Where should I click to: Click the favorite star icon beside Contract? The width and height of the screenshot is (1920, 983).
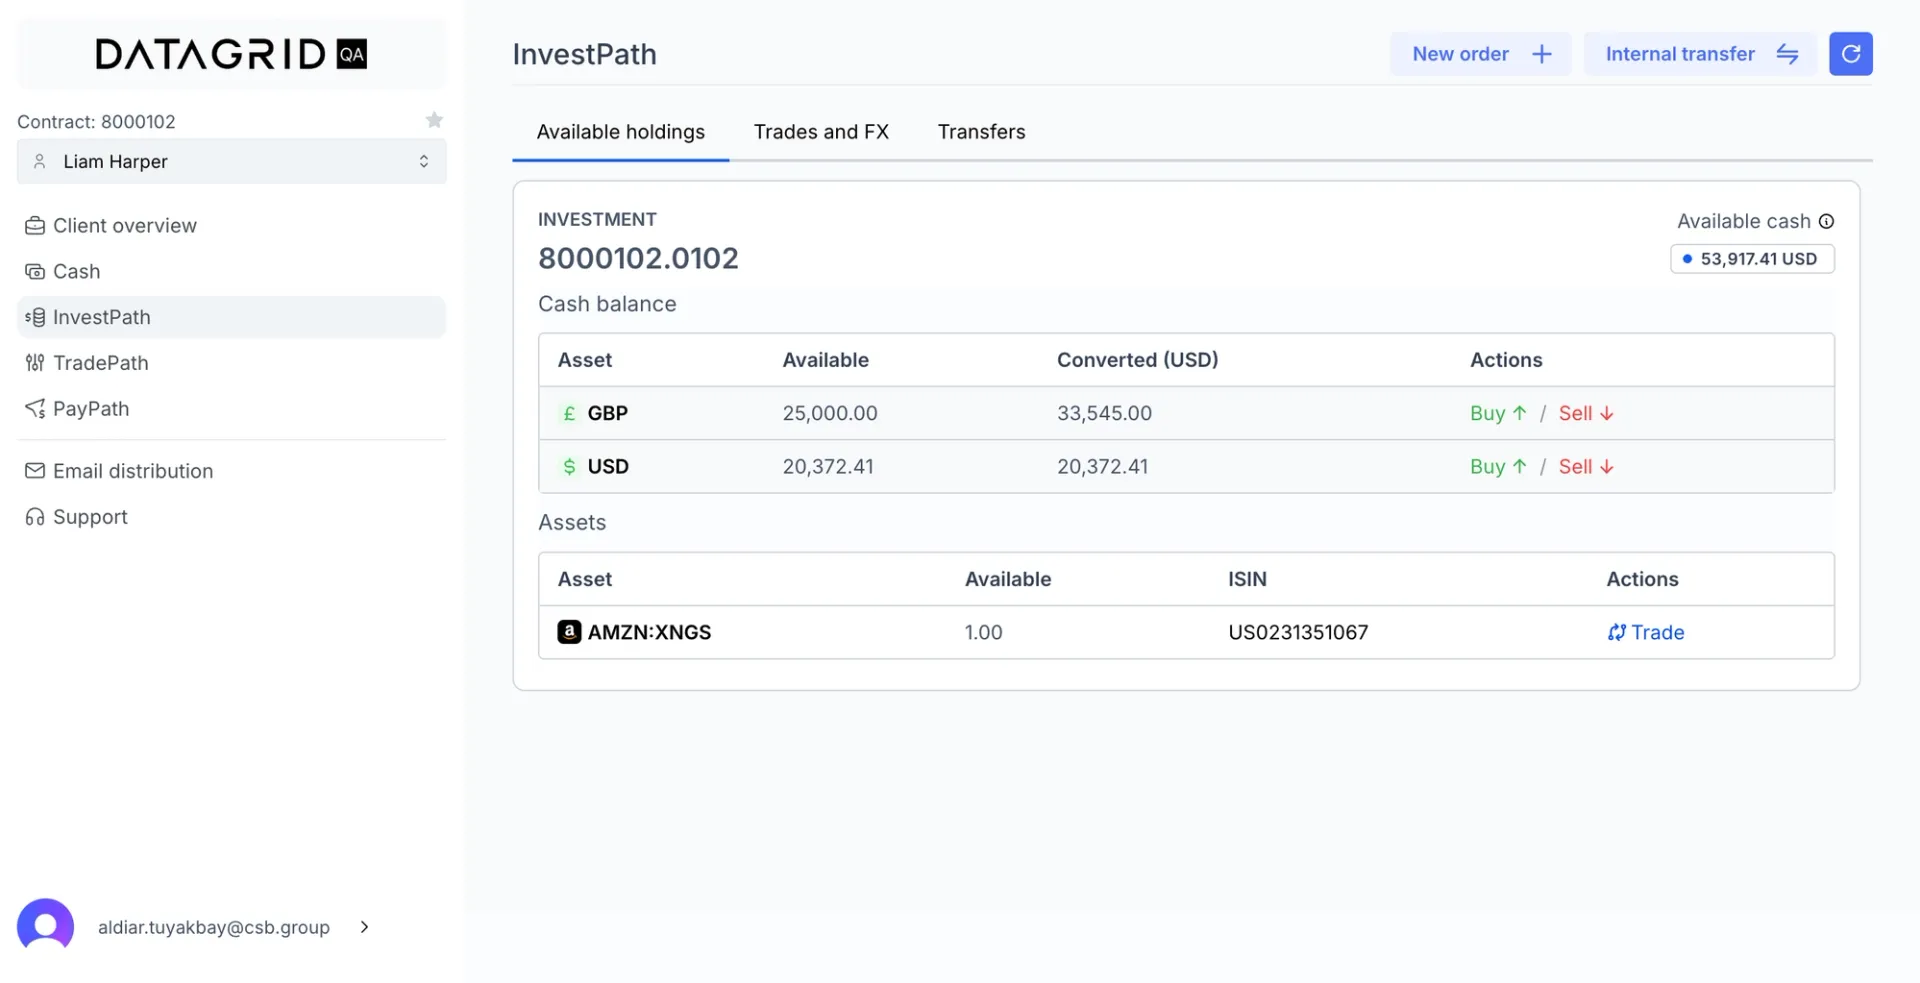click(434, 120)
